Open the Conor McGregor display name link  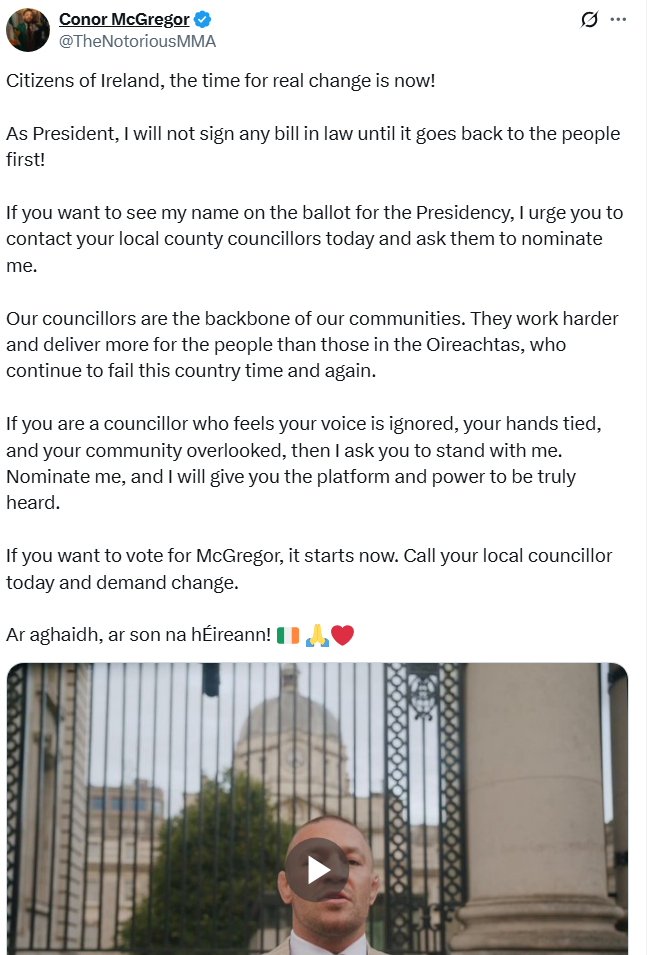coord(124,19)
